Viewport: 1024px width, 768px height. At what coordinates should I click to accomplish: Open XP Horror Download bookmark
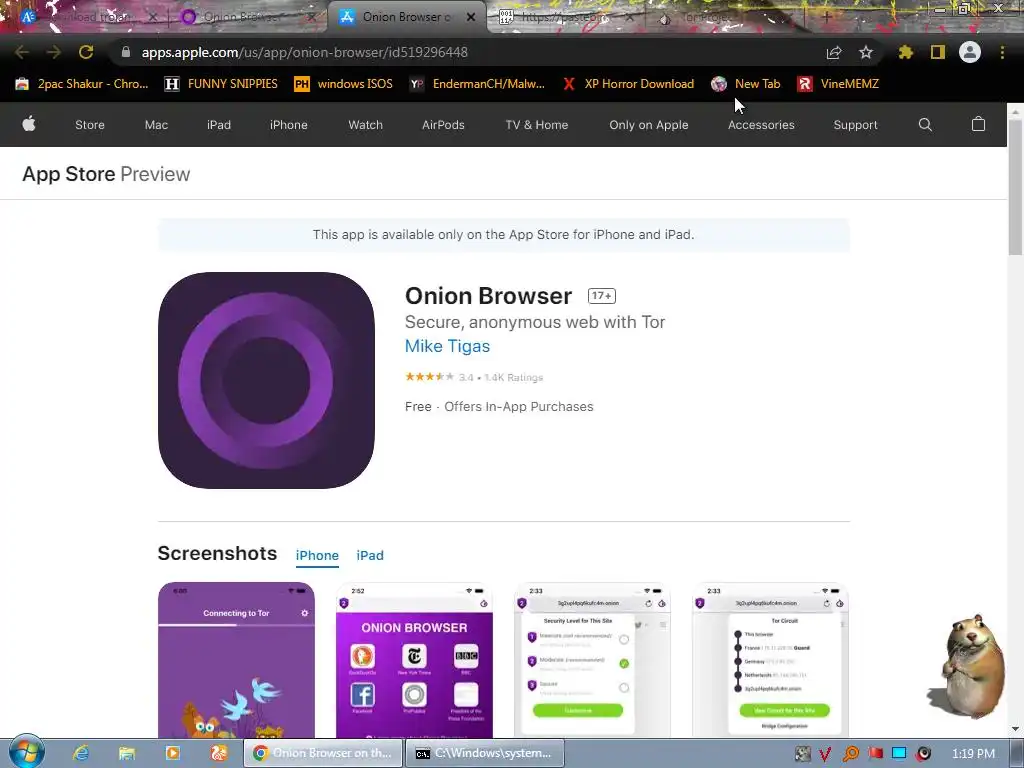coord(628,84)
